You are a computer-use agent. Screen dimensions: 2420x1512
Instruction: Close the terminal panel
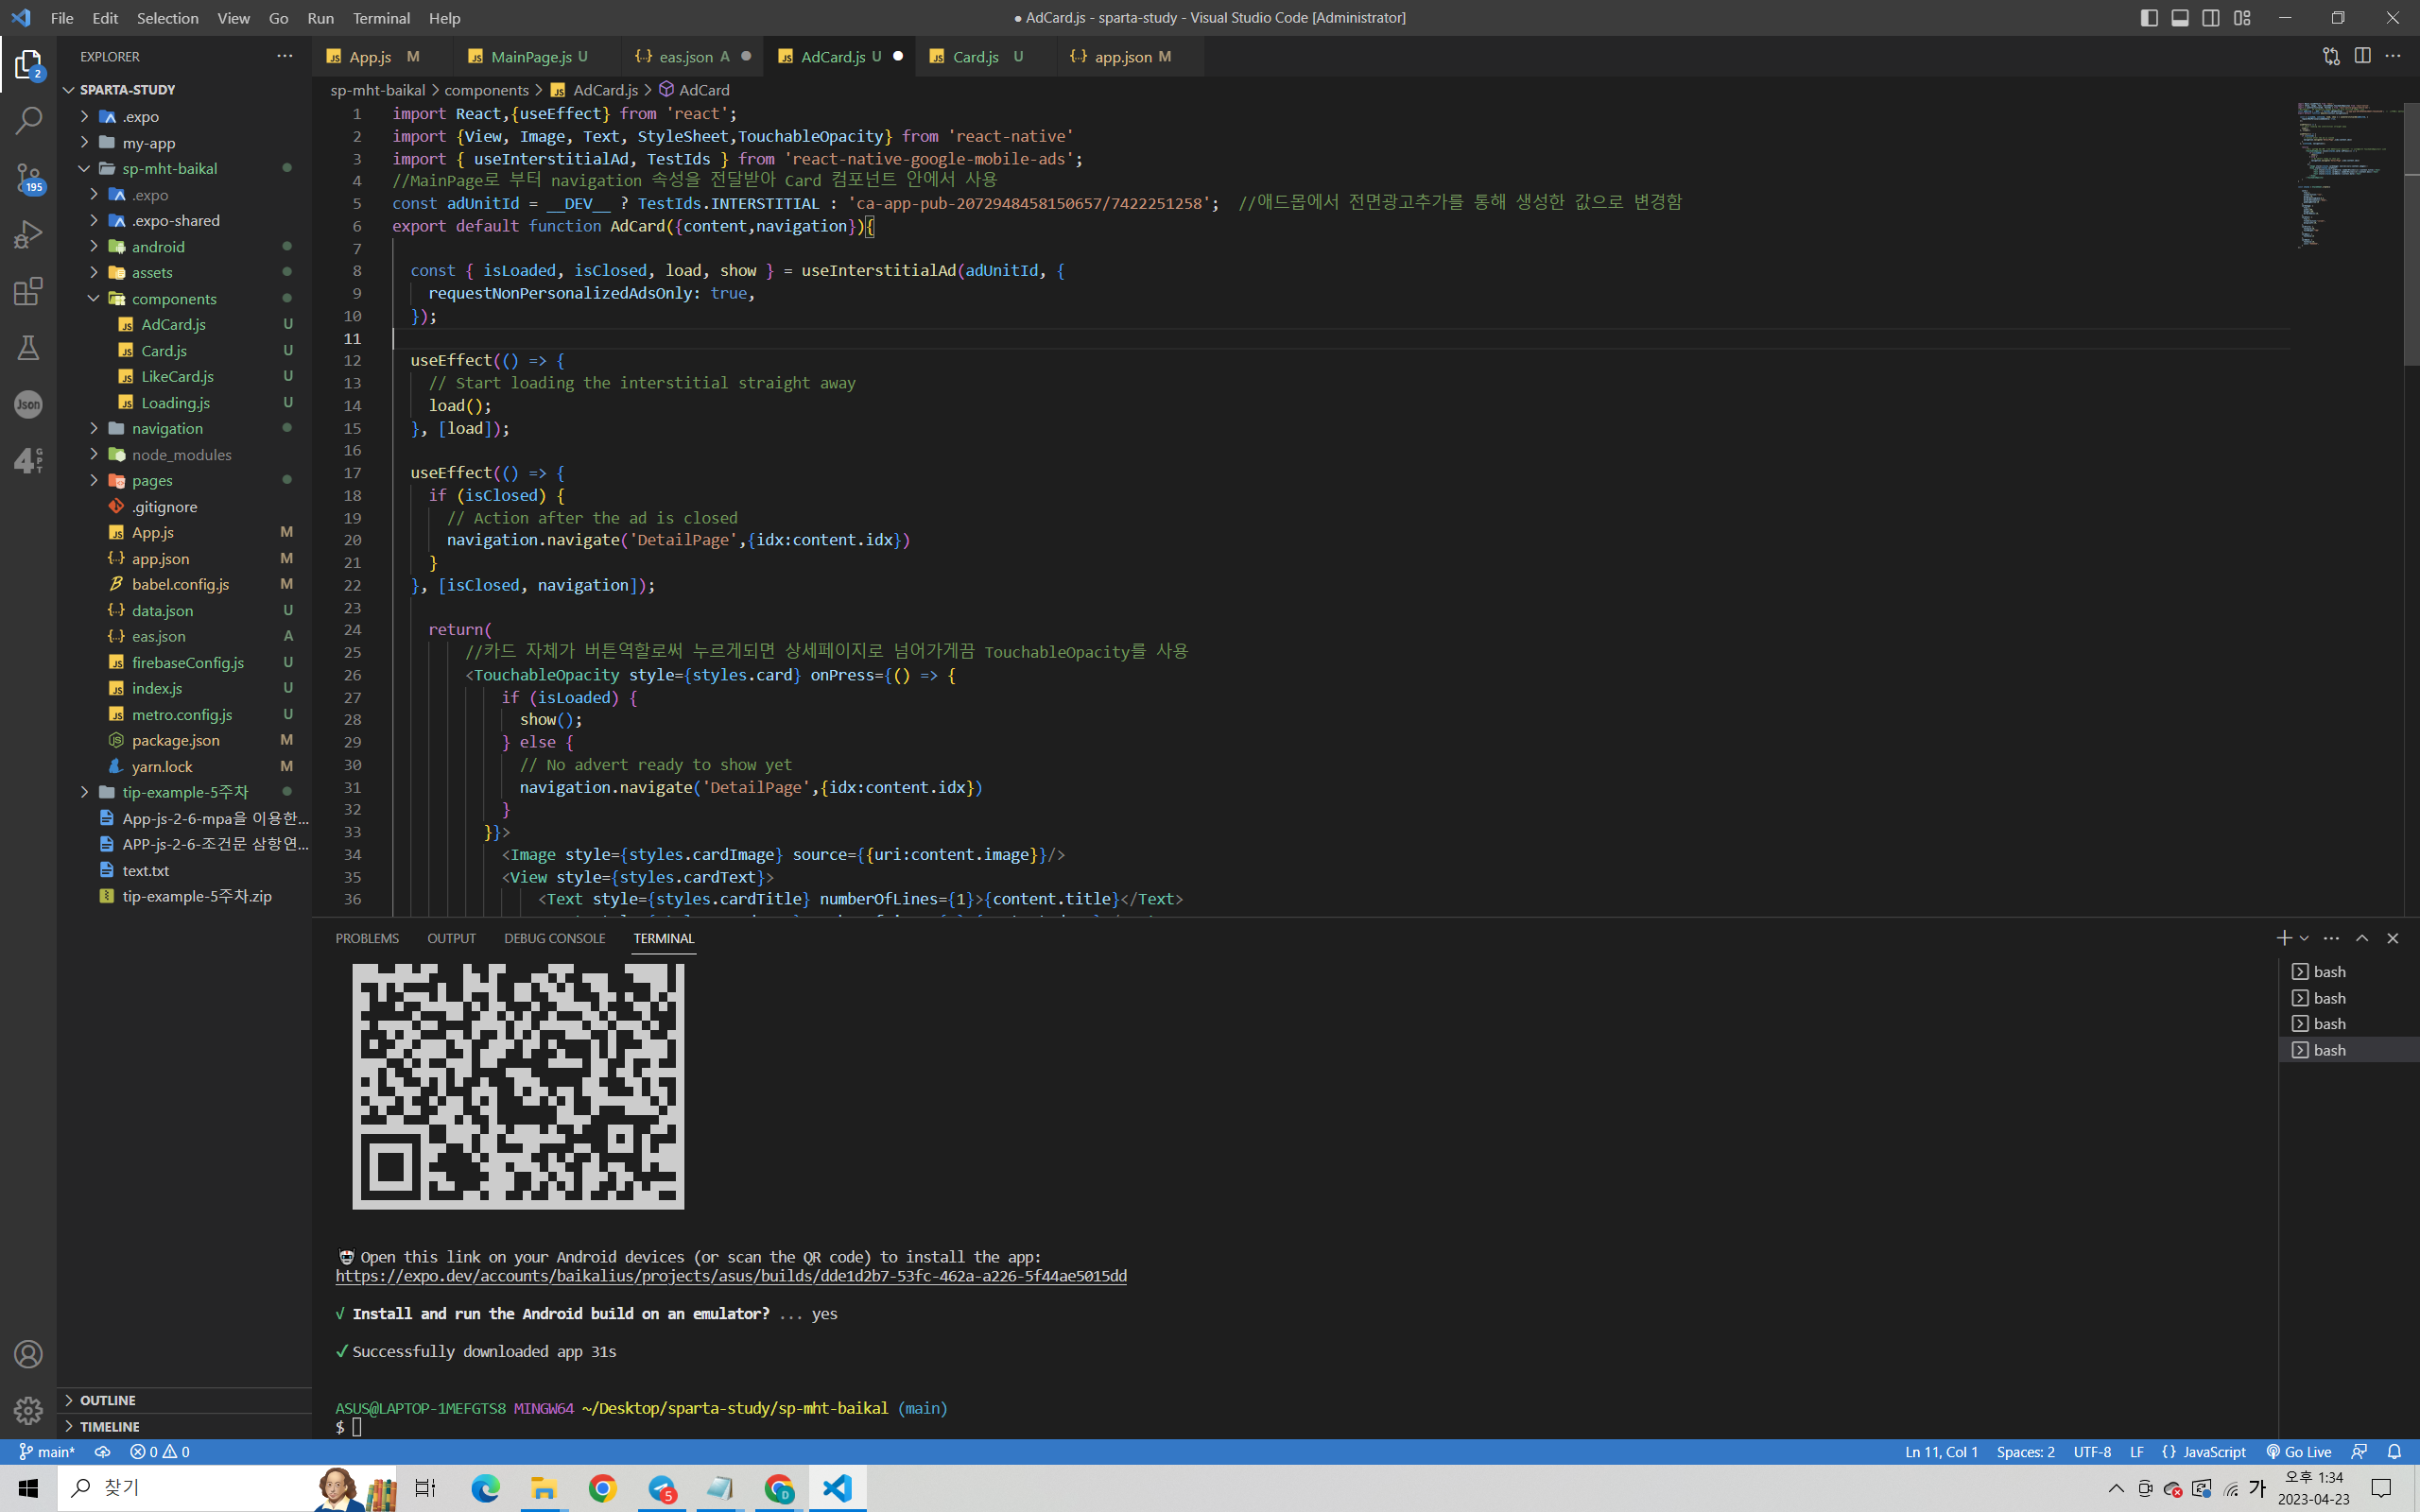pyautogui.click(x=2393, y=938)
